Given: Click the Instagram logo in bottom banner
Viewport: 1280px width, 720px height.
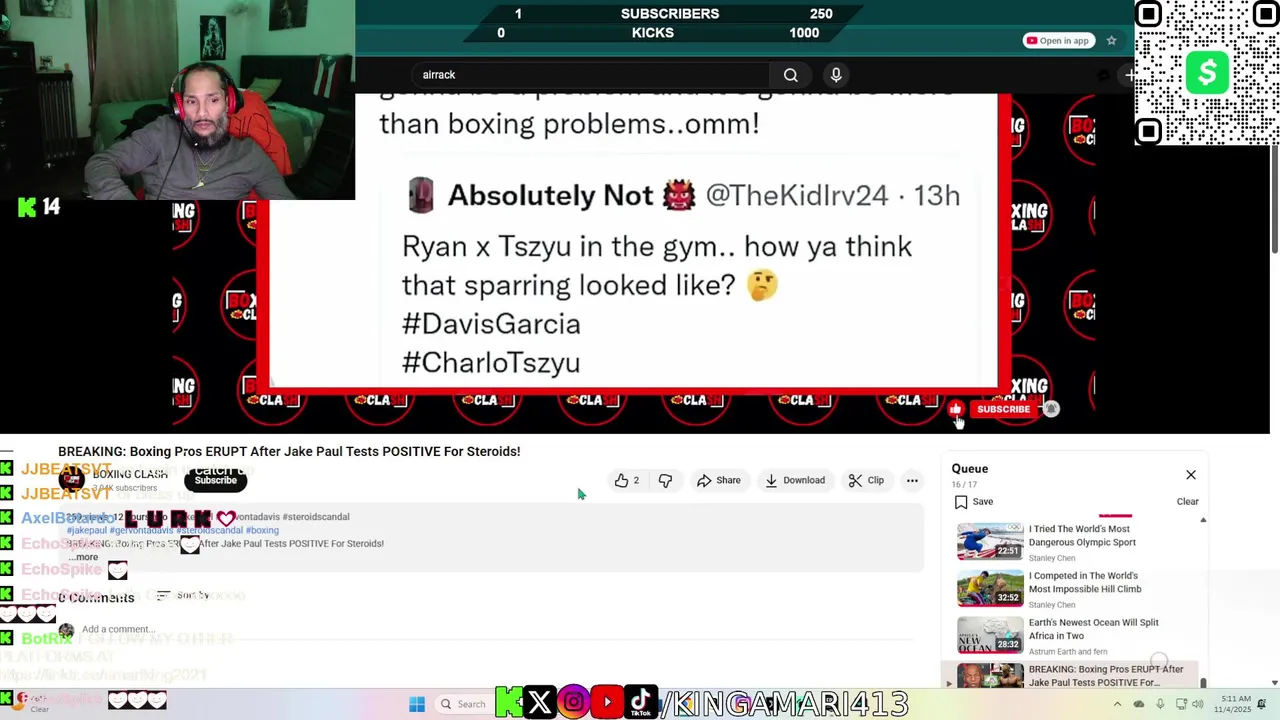Looking at the screenshot, I should [x=573, y=703].
